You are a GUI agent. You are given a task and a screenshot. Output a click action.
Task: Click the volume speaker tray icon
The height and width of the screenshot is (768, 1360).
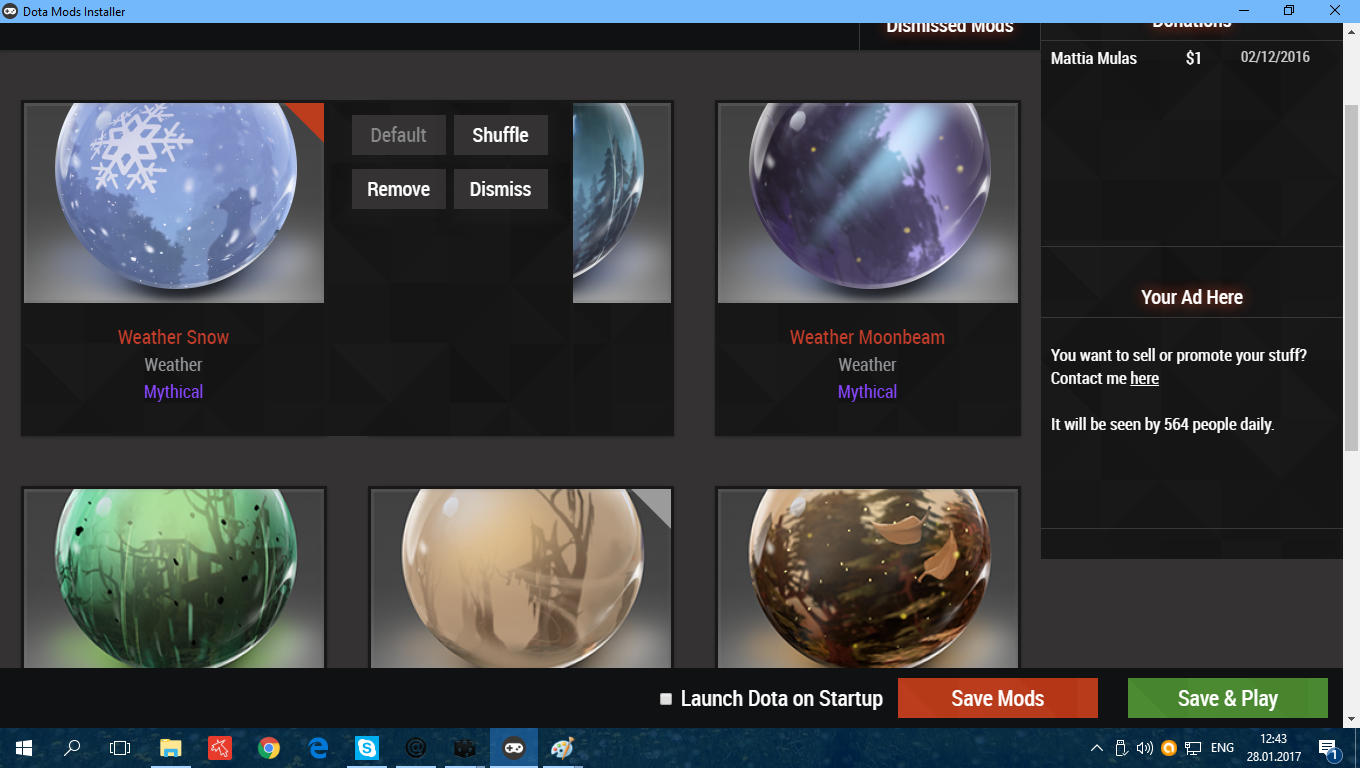[1144, 748]
